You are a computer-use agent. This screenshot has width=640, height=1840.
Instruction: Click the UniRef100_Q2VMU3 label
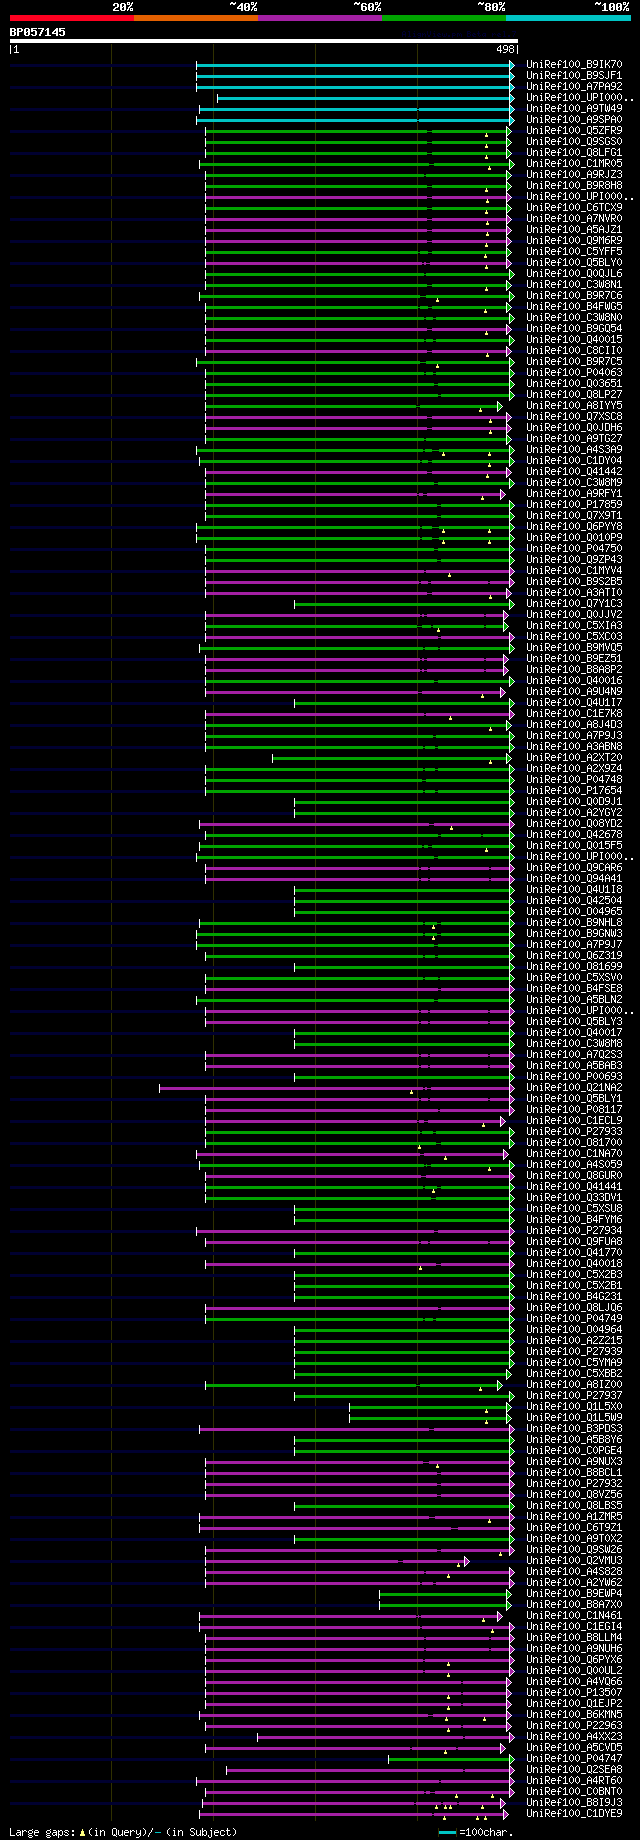point(574,1561)
